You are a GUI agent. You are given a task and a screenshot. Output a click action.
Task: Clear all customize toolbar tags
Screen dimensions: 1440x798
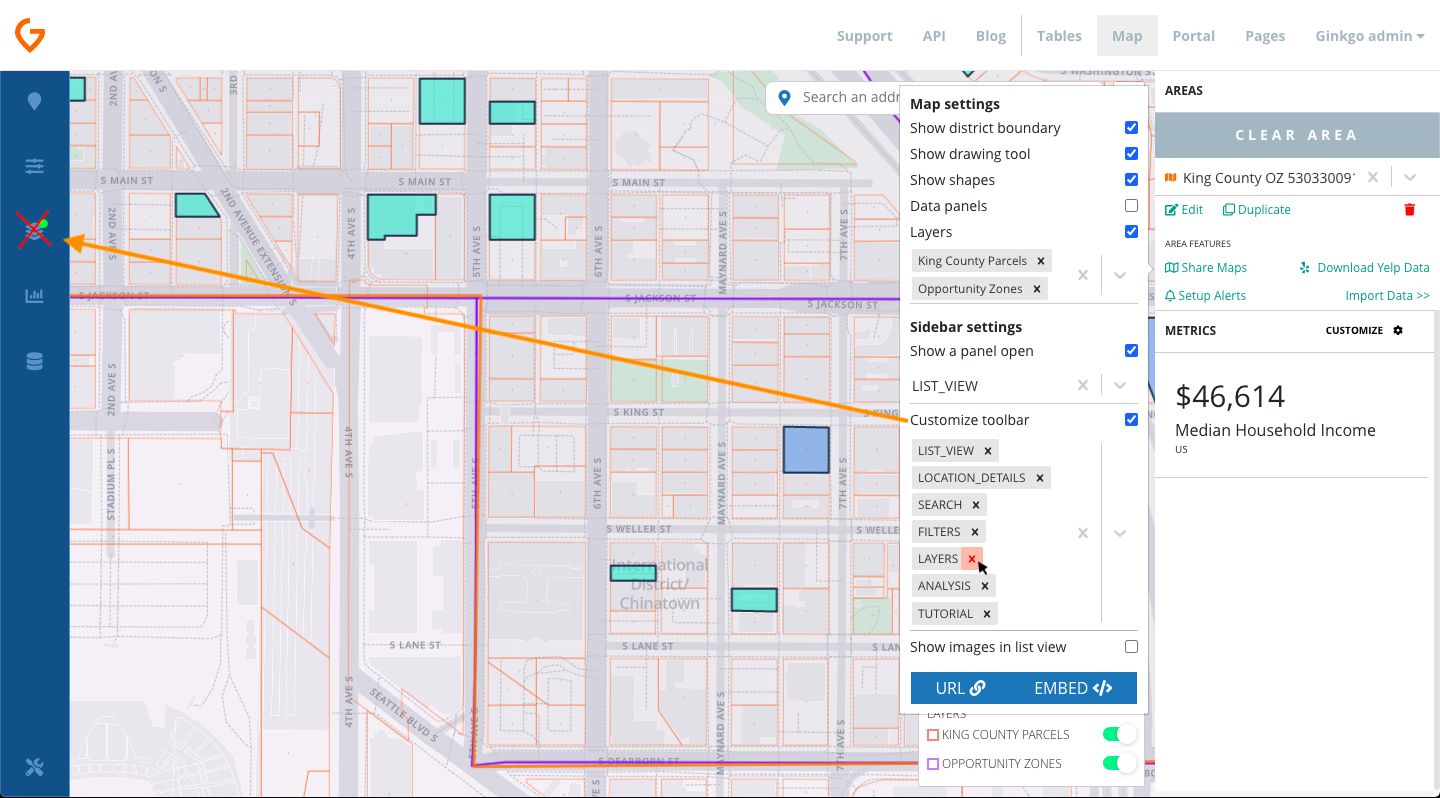pyautogui.click(x=1082, y=533)
